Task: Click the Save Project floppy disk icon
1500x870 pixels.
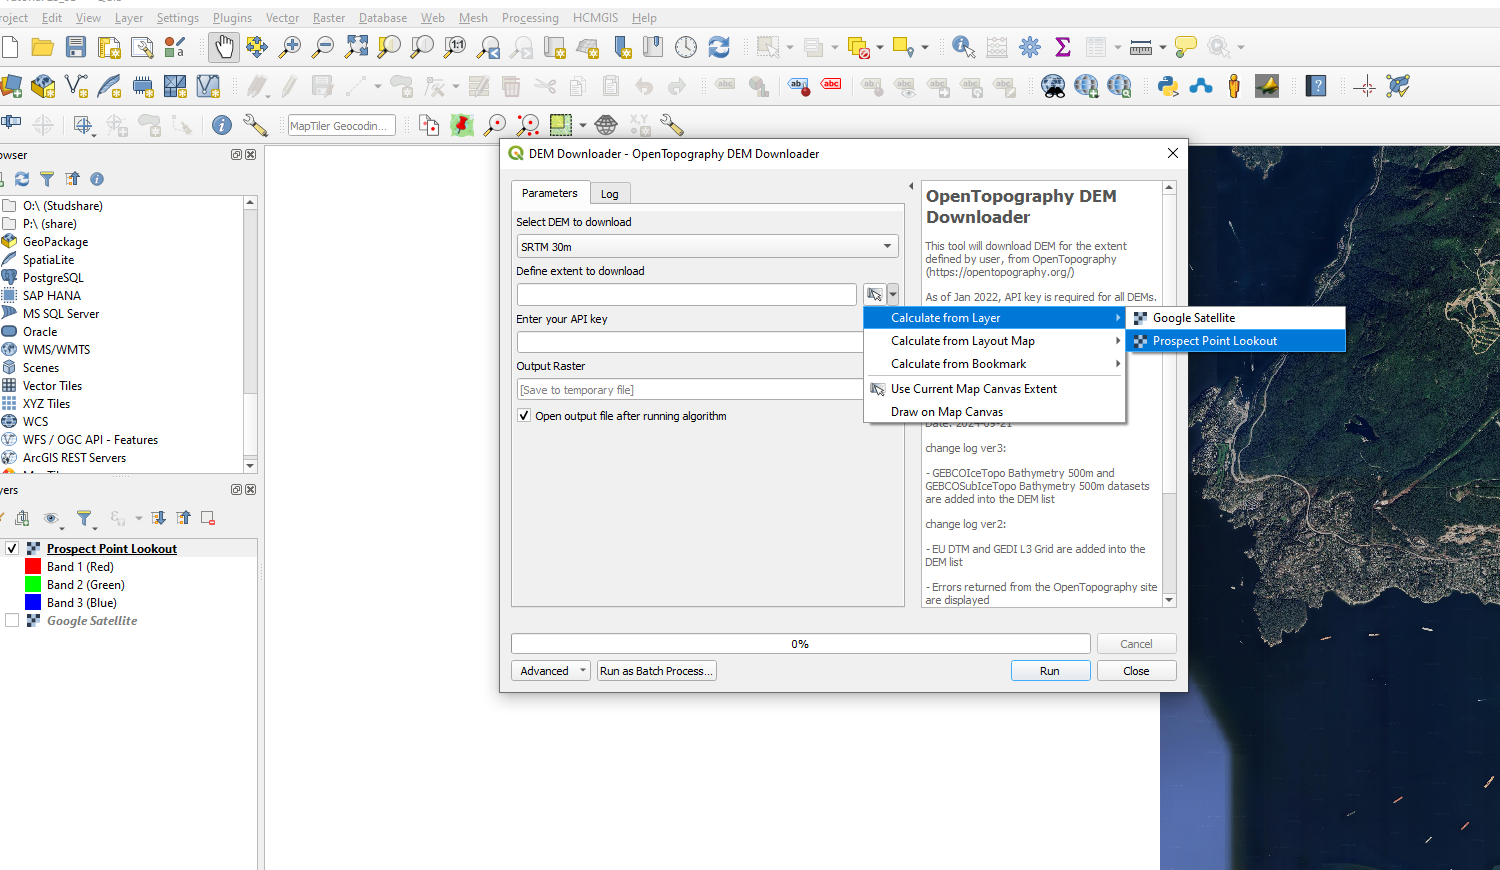Action: point(76,47)
